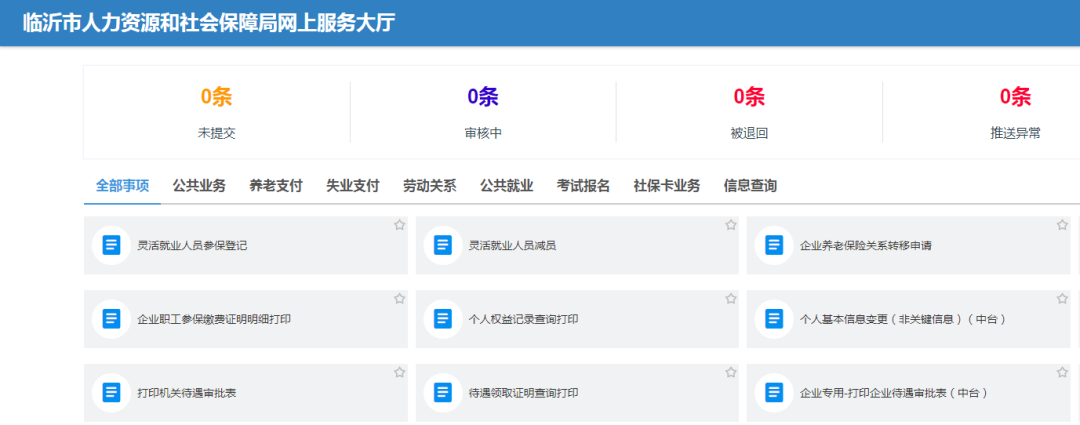Image resolution: width=1080 pixels, height=425 pixels.
Task: Click document icon for 待遇领取证明查询打印
Action: click(x=443, y=393)
